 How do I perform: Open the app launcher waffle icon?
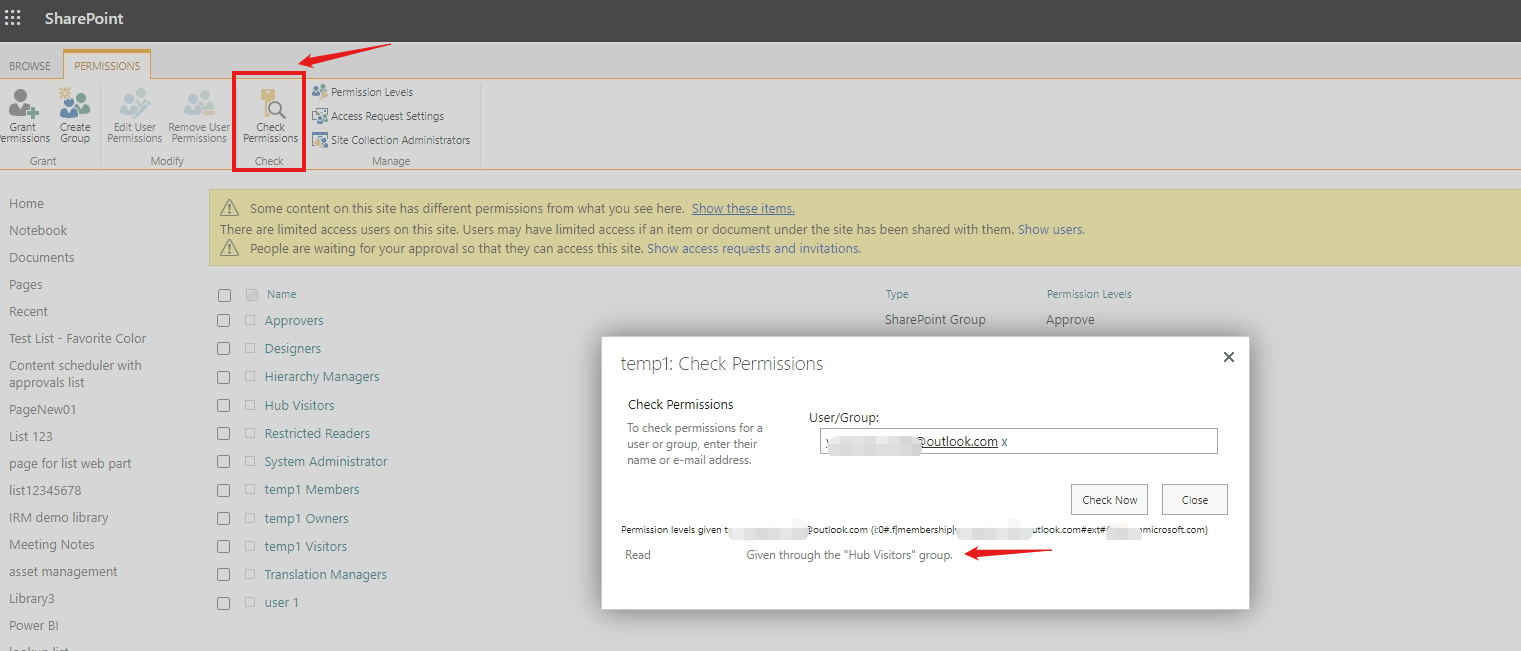13,18
